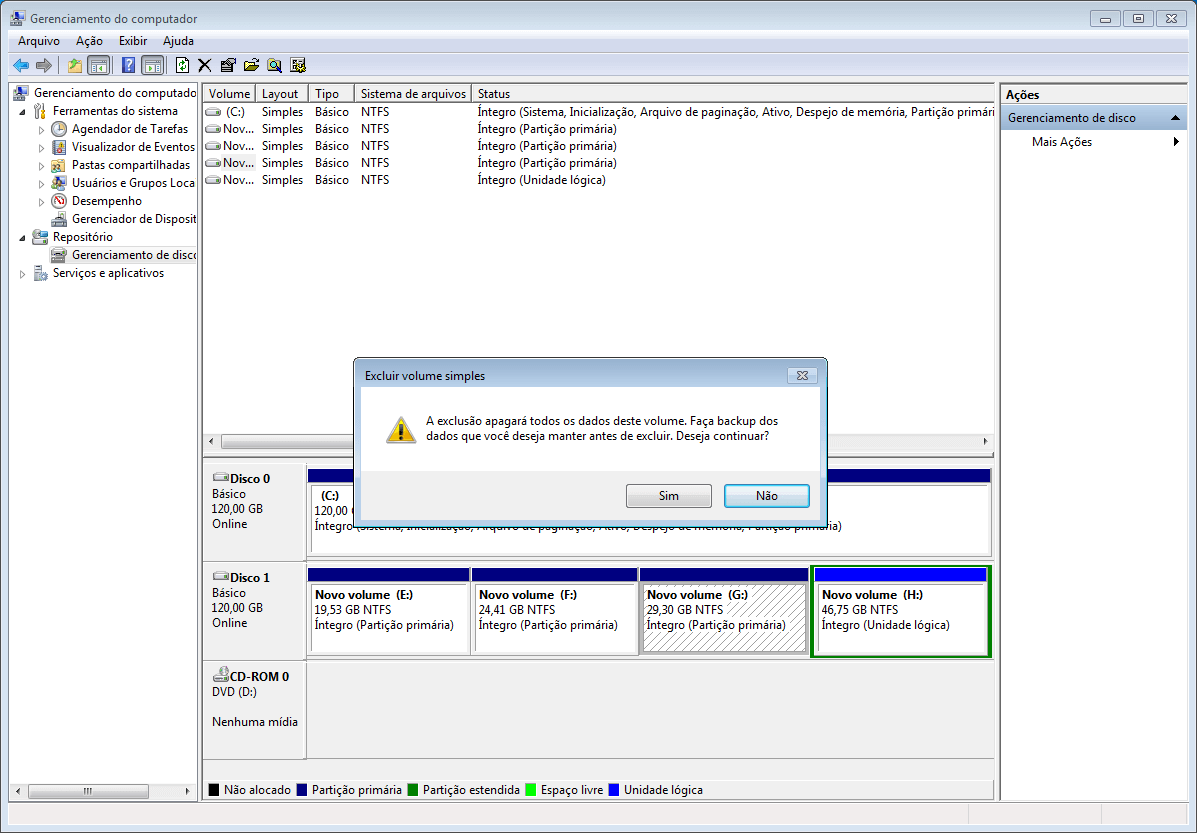
Task: Open the Properties toolbar icon
Action: (227, 64)
